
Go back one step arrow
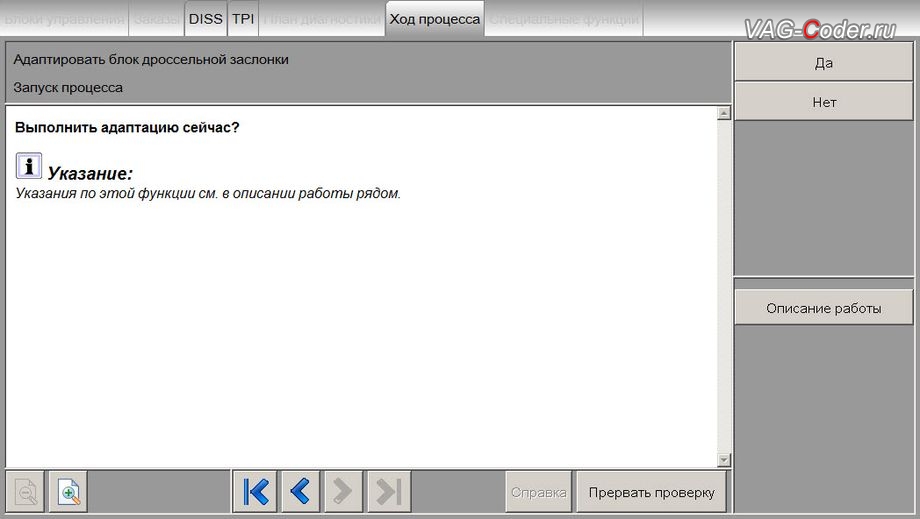click(x=300, y=491)
